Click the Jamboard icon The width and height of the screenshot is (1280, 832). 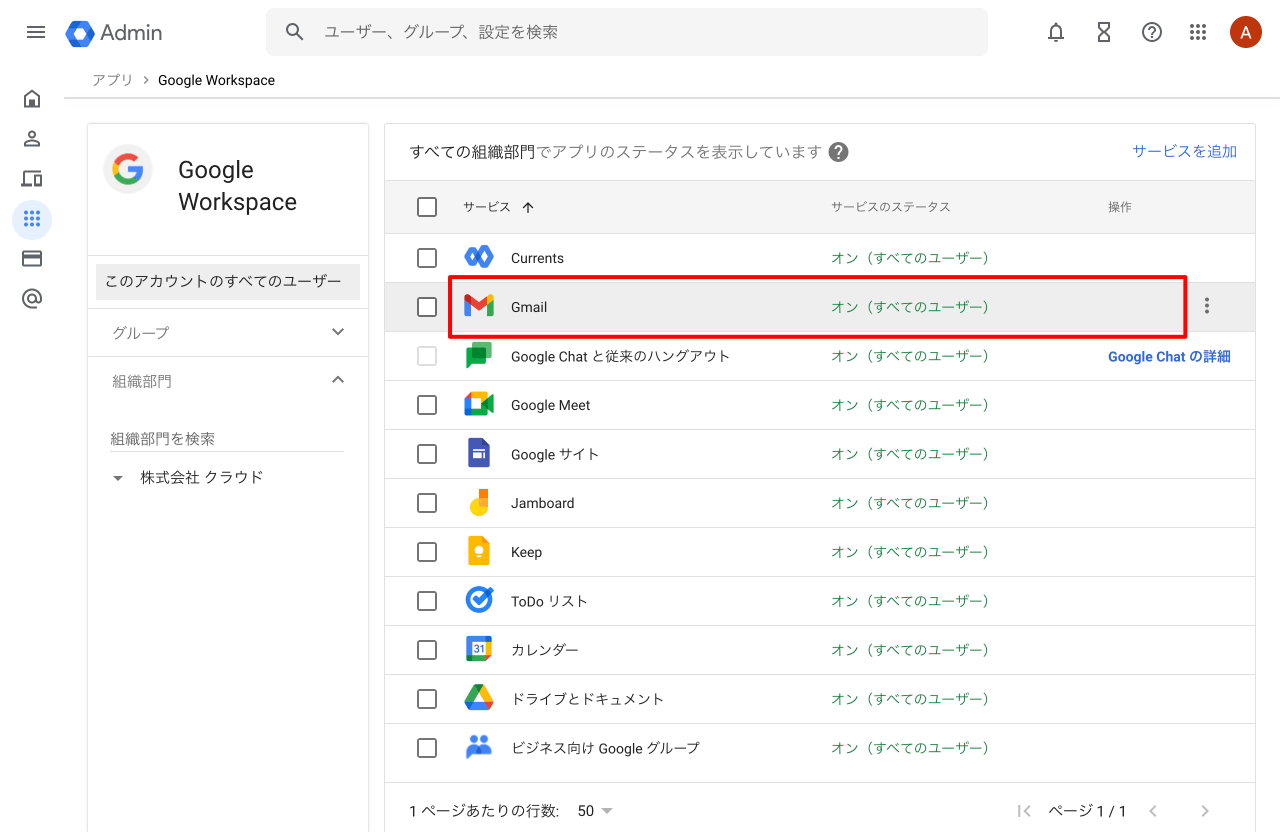[x=479, y=503]
